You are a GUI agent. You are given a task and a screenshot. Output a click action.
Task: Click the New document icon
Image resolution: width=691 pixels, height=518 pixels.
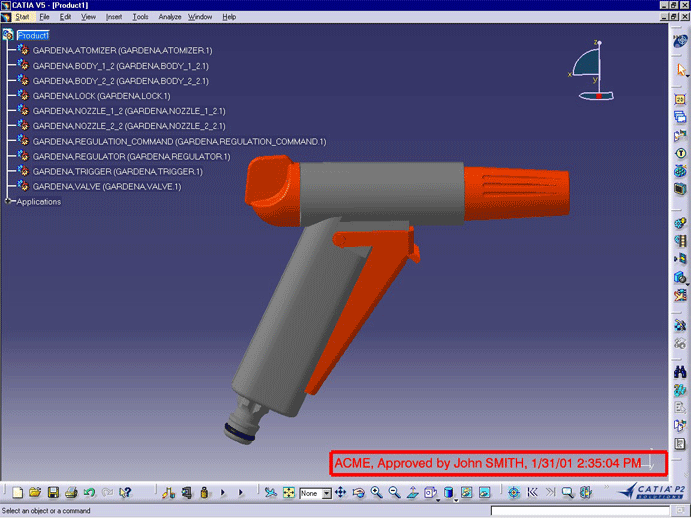pyautogui.click(x=17, y=493)
